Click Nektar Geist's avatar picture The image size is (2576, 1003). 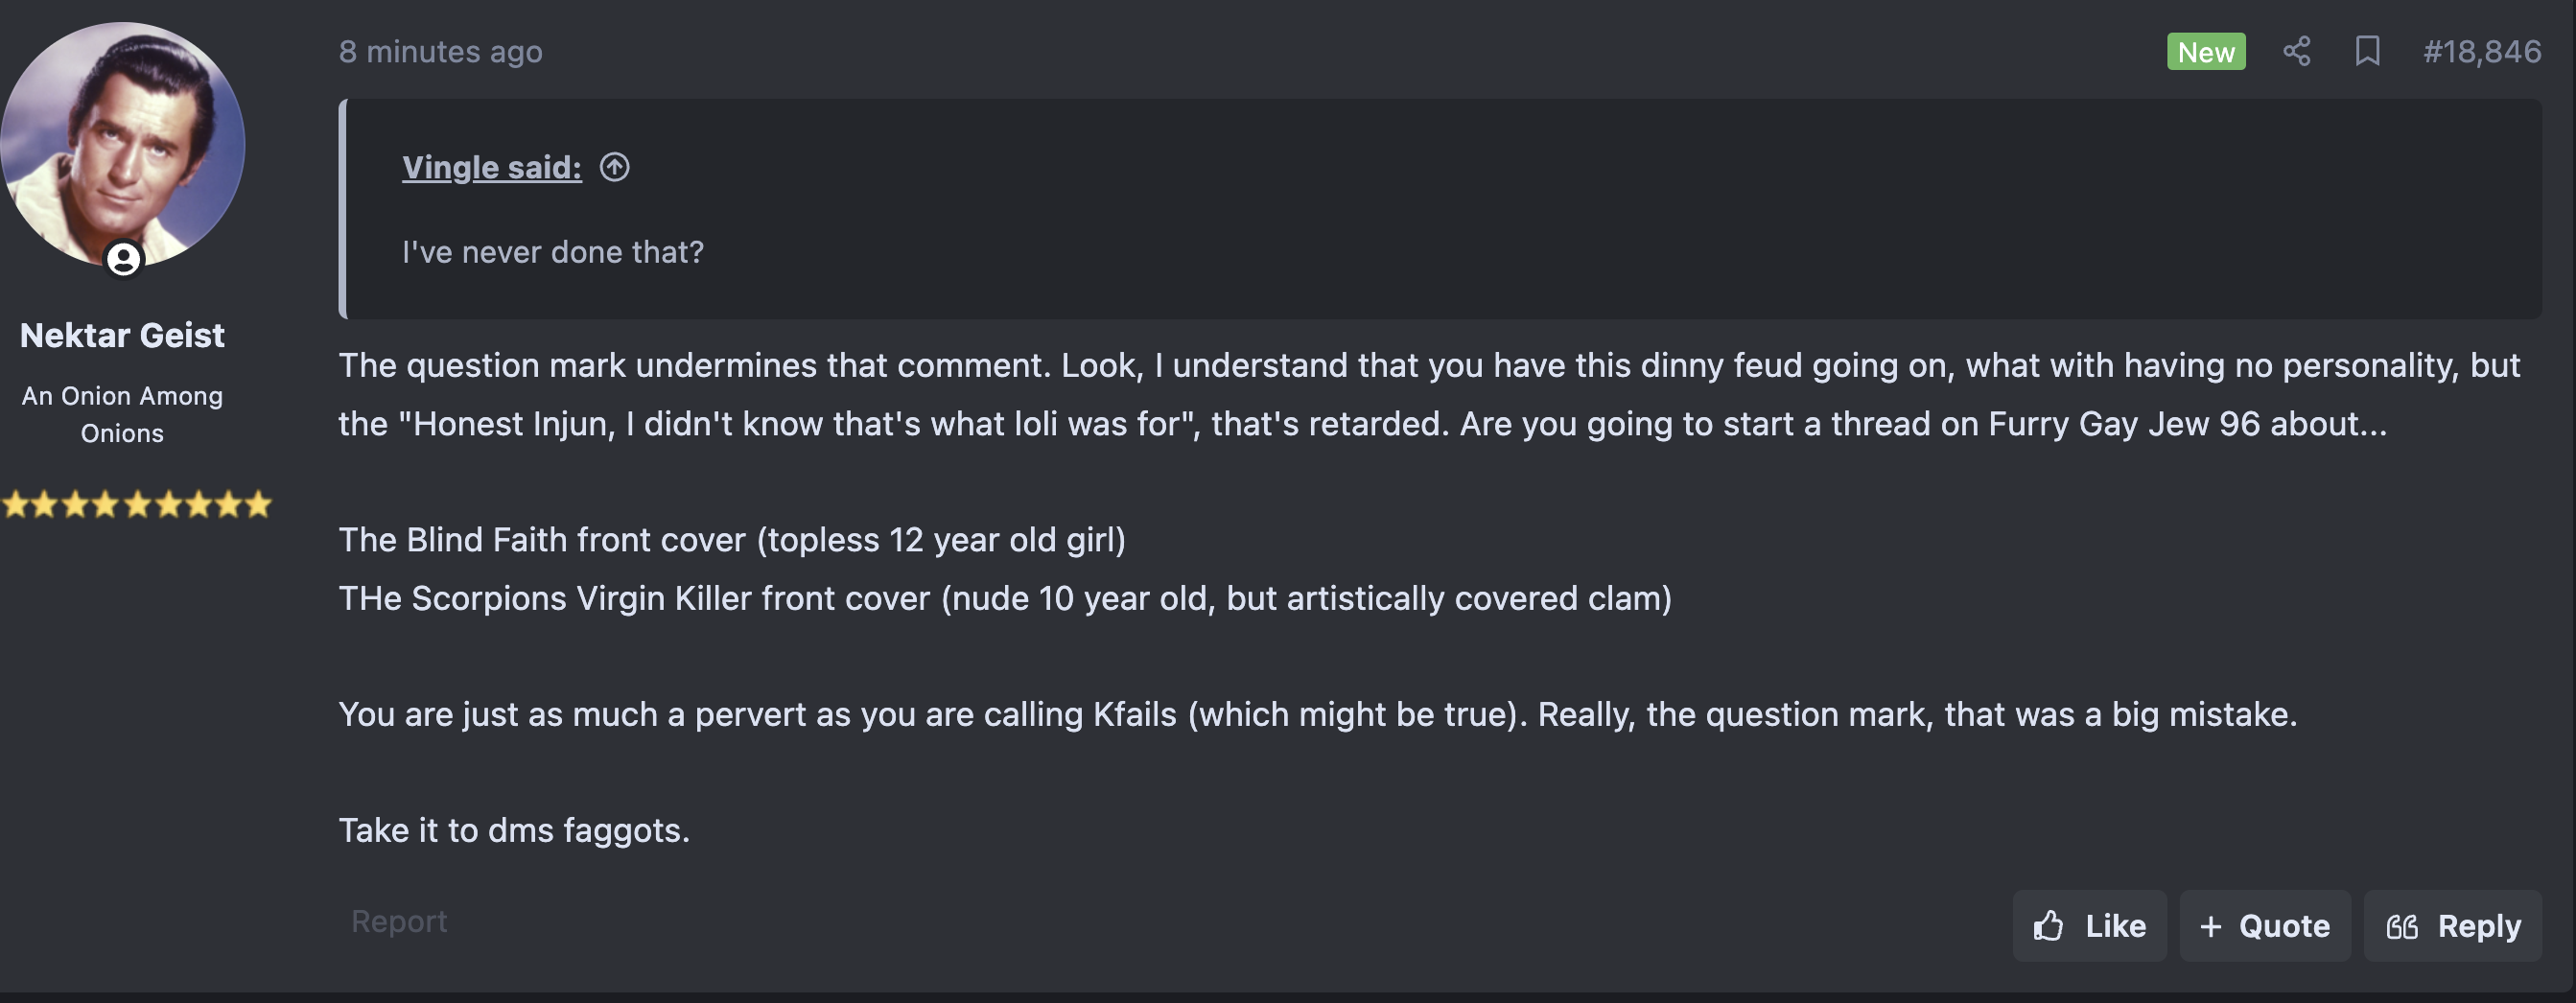[122, 140]
